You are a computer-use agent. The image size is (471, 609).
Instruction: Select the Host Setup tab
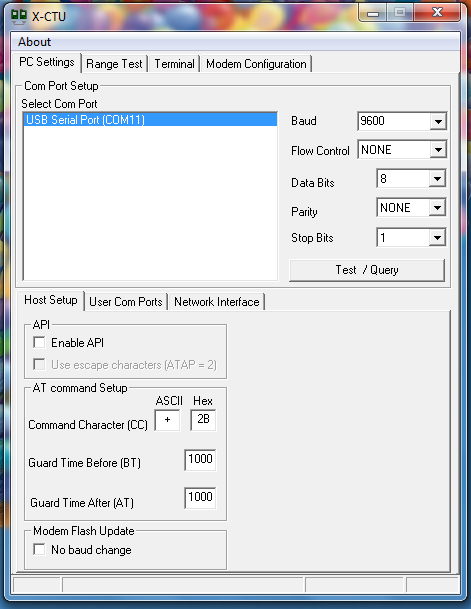(x=50, y=300)
